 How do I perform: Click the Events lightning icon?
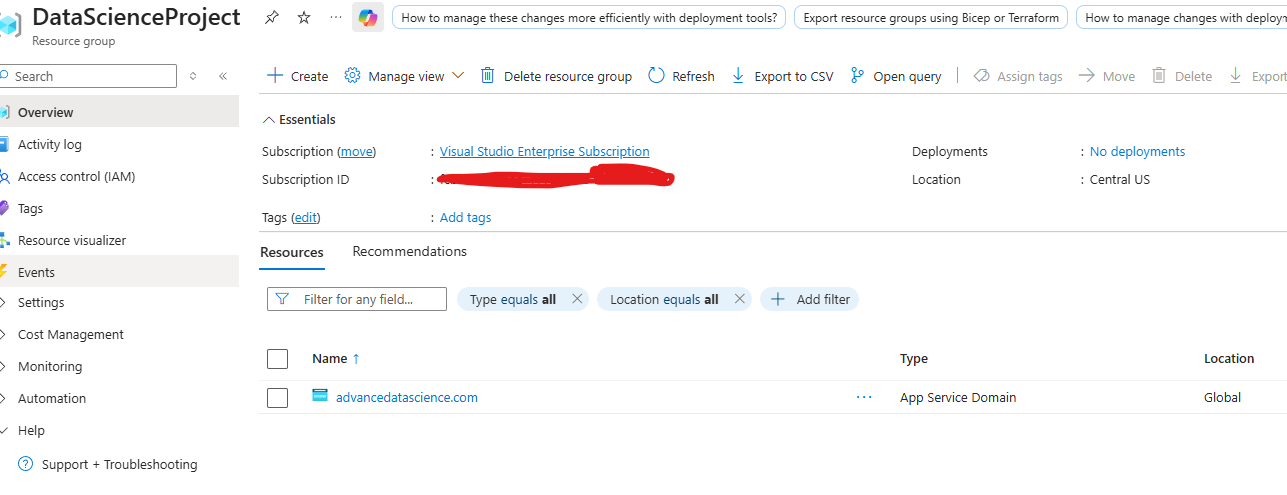4,272
